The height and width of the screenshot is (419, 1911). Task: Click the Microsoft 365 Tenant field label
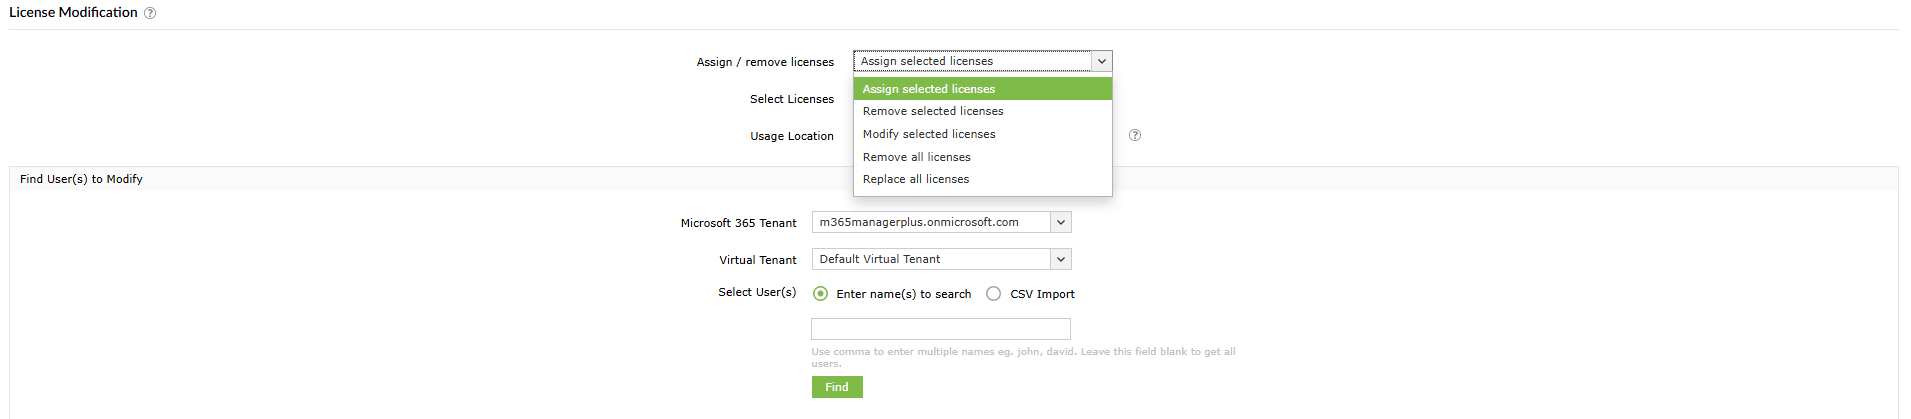pos(738,223)
